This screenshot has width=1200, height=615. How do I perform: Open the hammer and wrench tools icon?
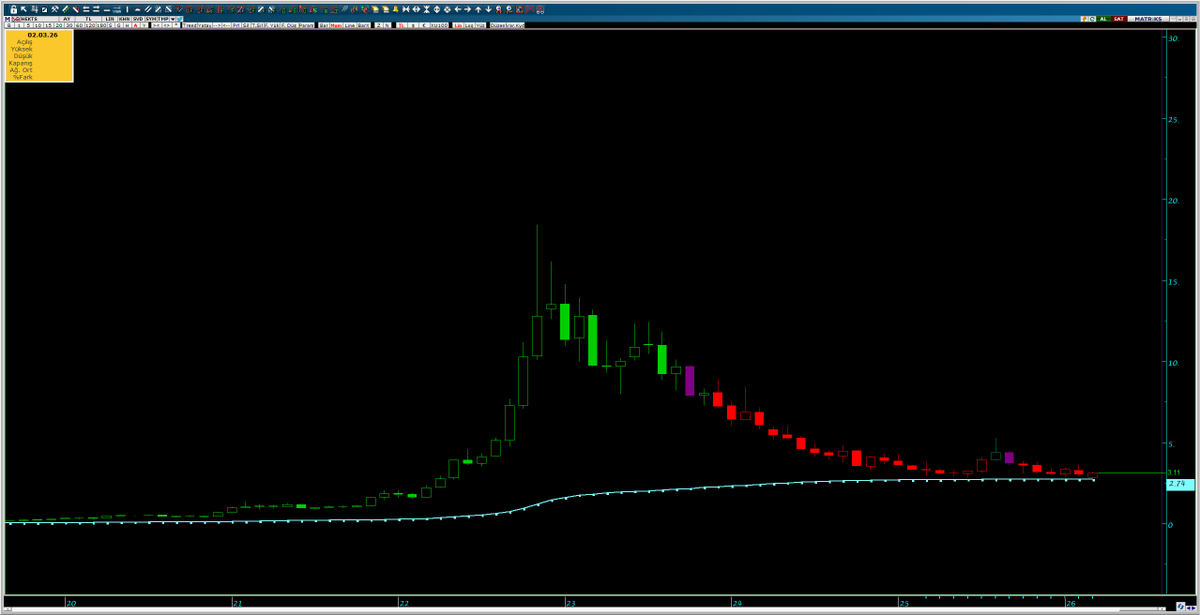[54, 10]
